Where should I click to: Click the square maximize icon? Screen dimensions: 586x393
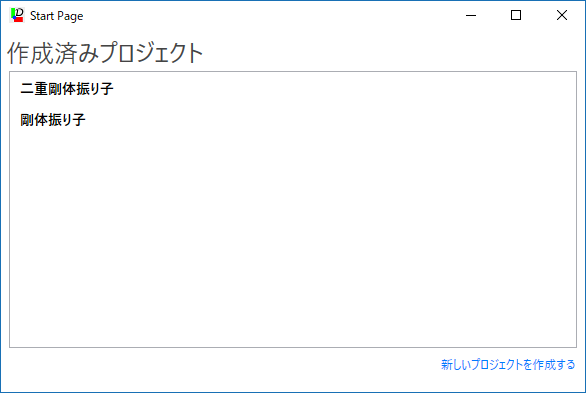coord(516,15)
